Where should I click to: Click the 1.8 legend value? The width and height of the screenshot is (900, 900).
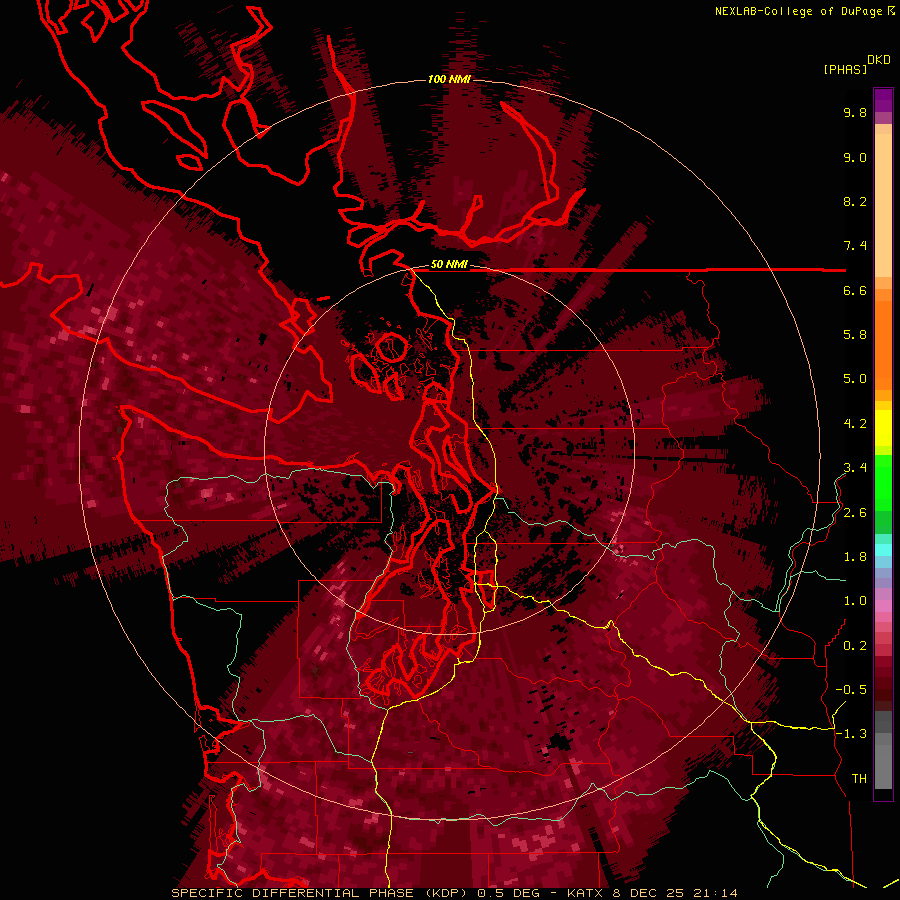click(x=855, y=557)
